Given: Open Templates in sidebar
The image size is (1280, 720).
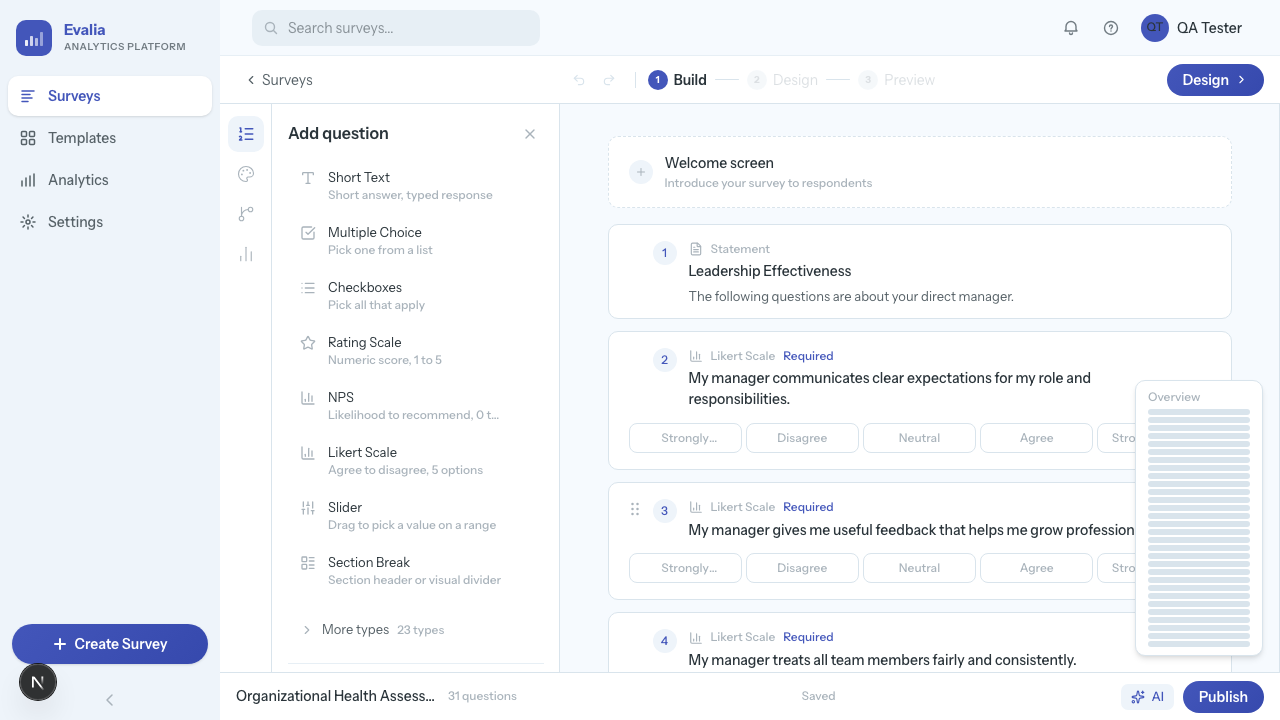Looking at the screenshot, I should [x=110, y=138].
